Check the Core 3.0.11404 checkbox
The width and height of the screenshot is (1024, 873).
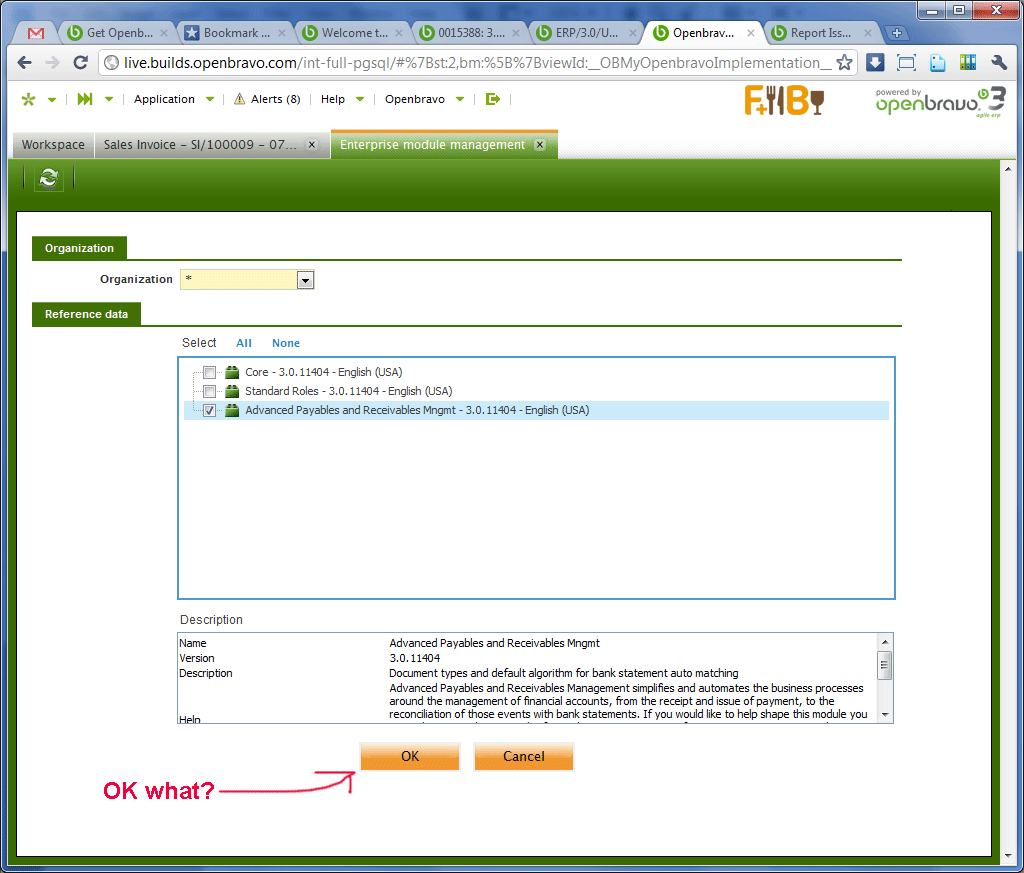(x=210, y=372)
